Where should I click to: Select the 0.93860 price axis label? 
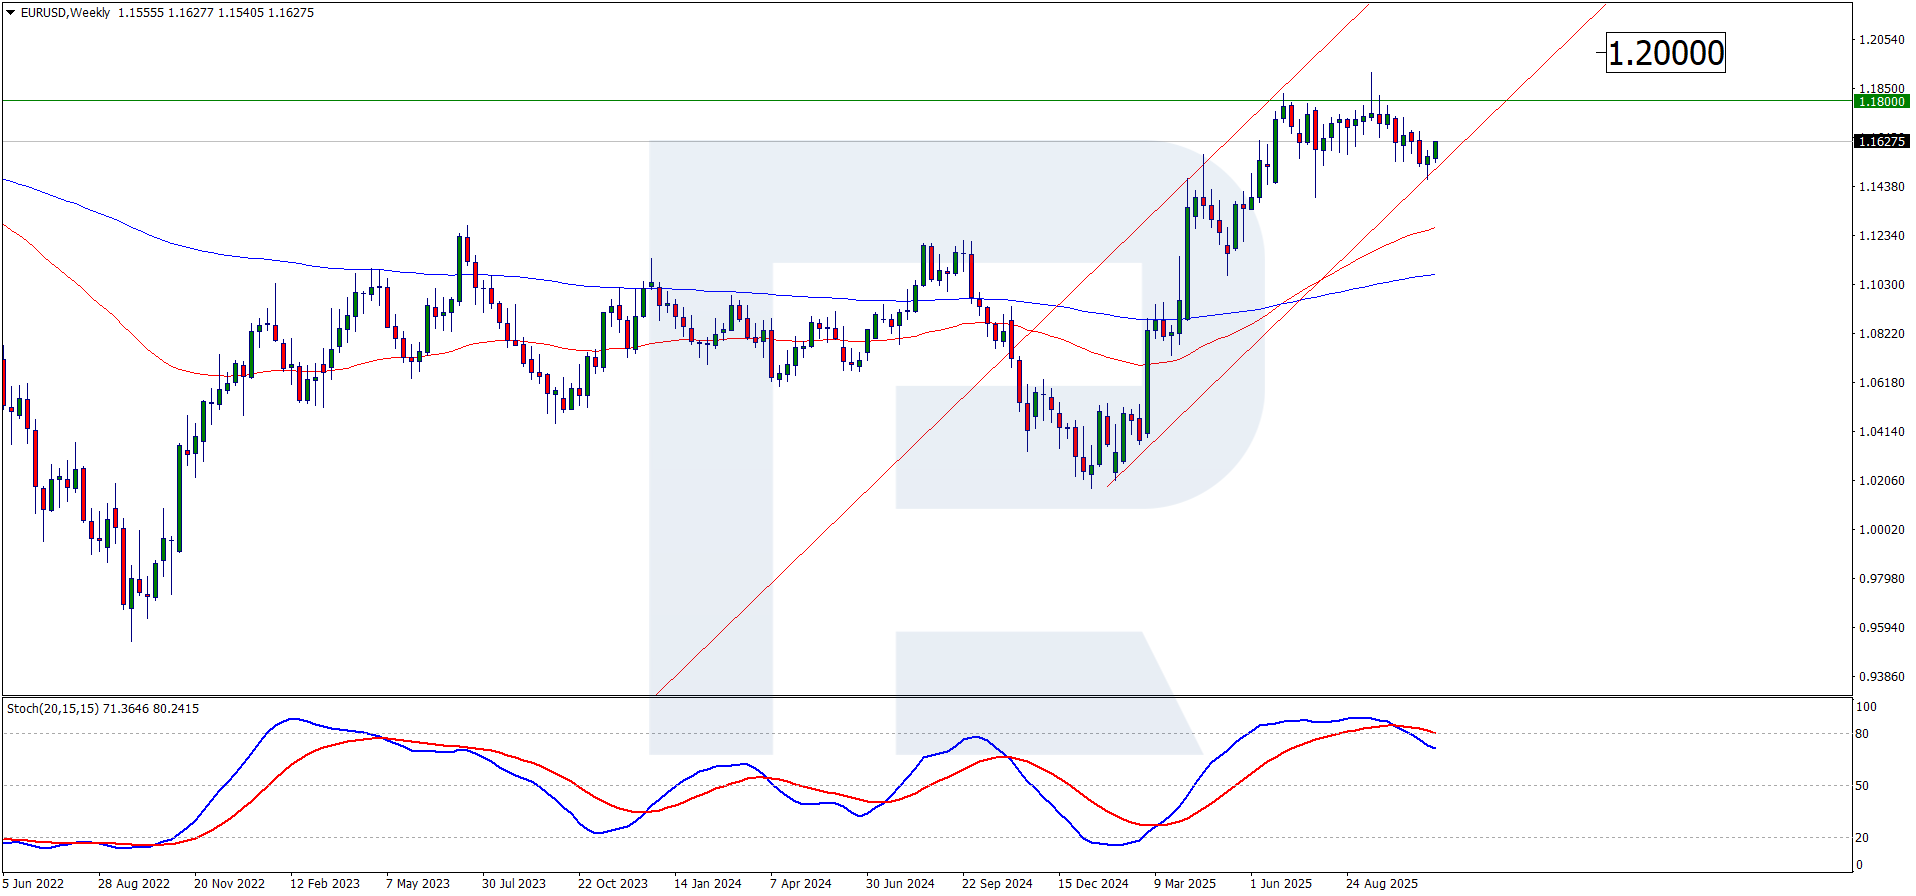tap(1881, 677)
